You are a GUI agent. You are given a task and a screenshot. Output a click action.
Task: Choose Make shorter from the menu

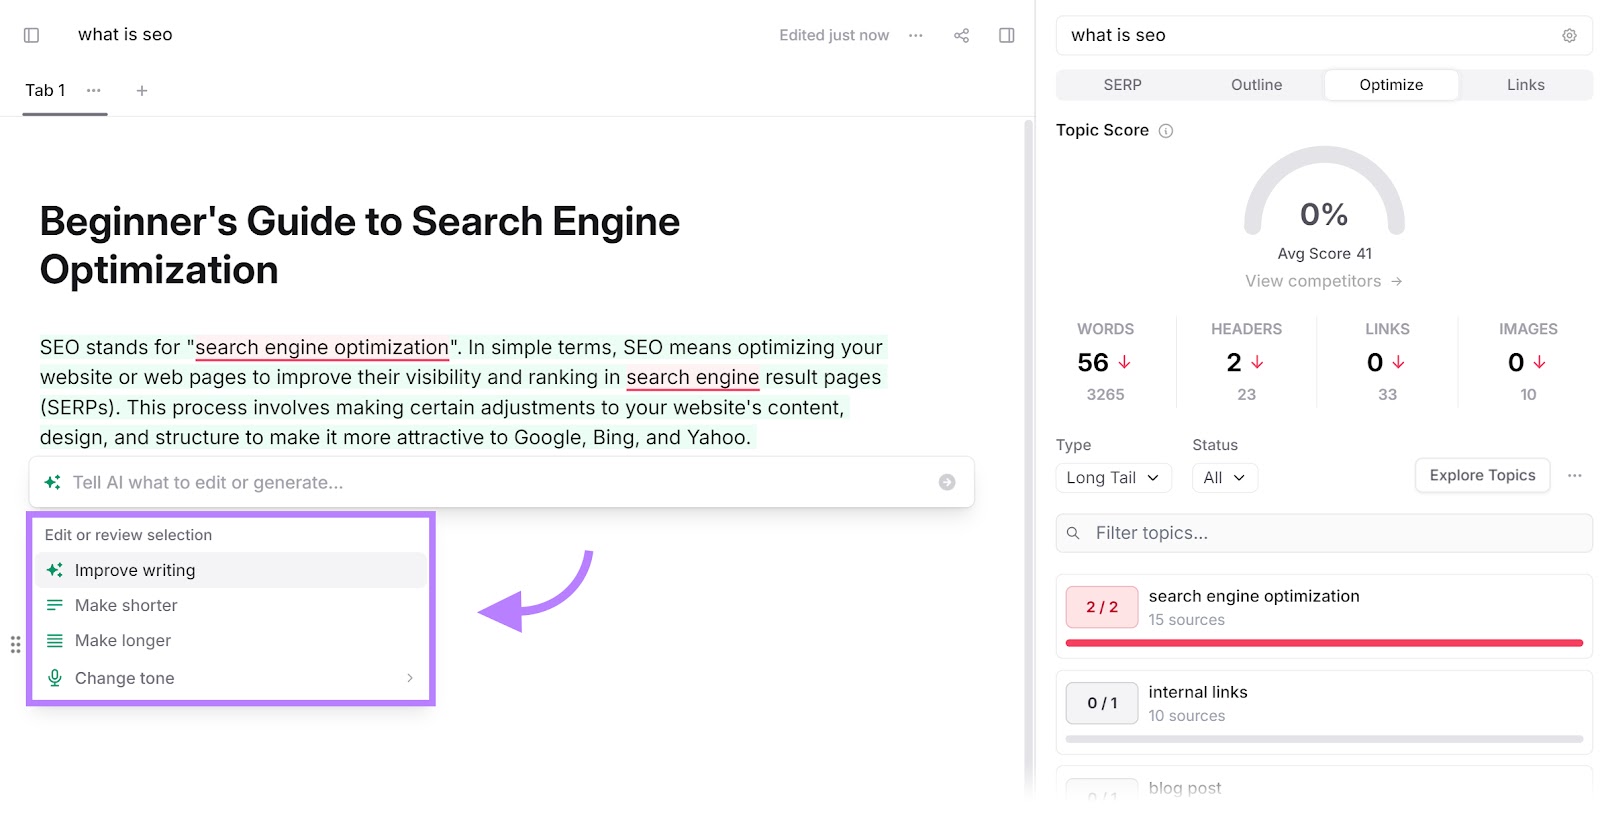[231, 605]
